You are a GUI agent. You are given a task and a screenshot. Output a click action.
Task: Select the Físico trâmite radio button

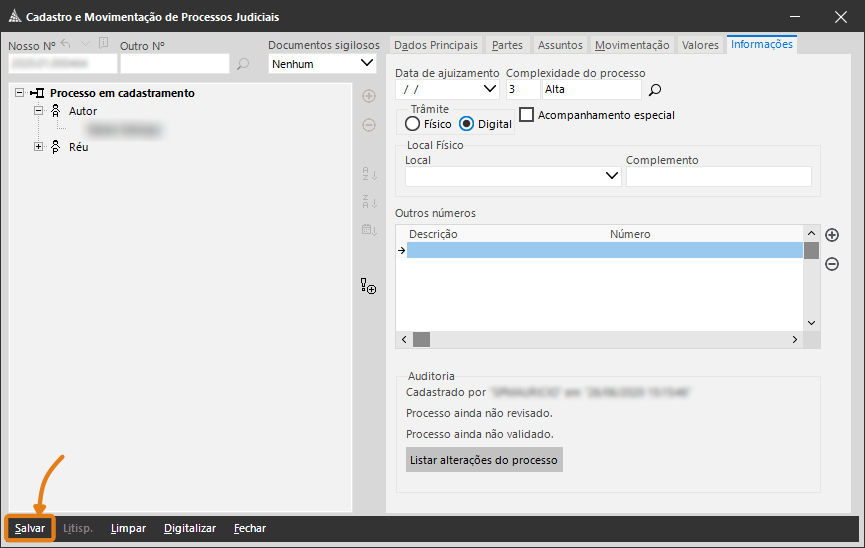[413, 124]
